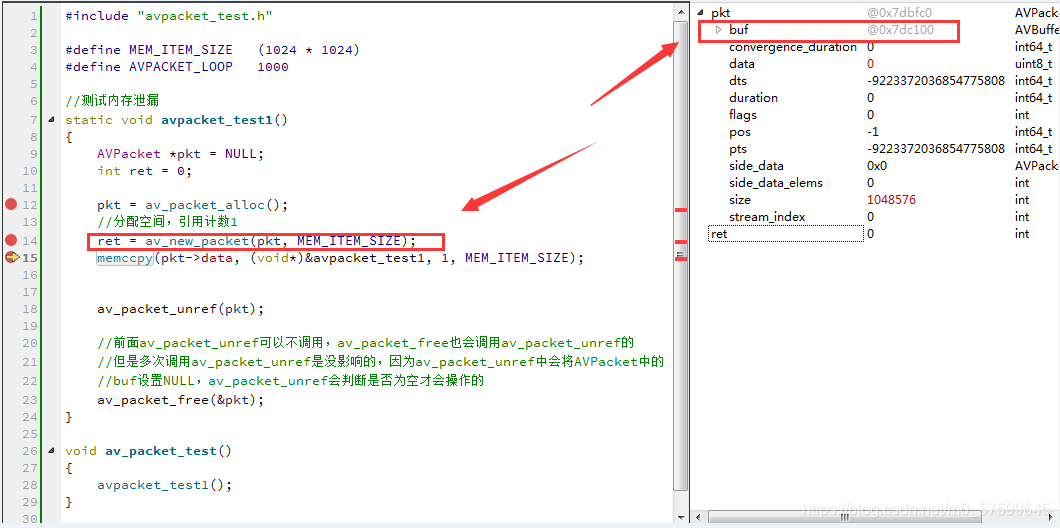Viewport: 1060px width, 528px height.
Task: Click the int type of ret
Action: click(x=1022, y=234)
